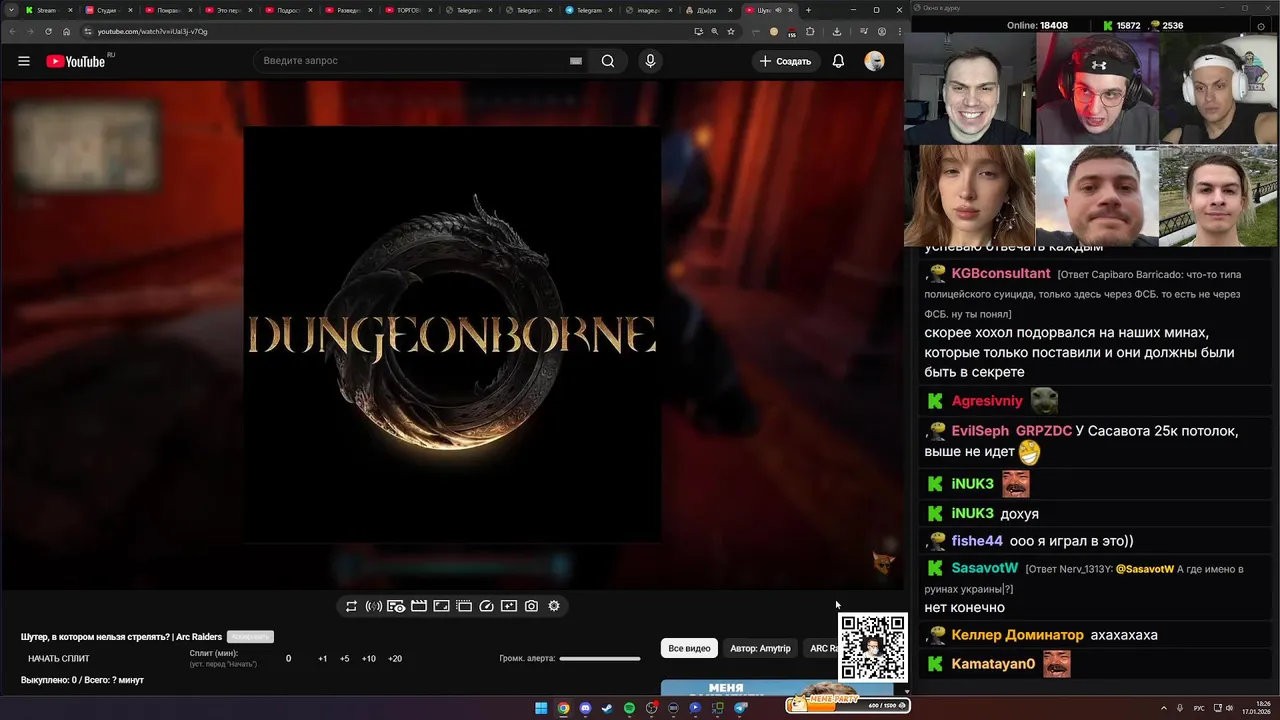Add +1 minute to split
Image resolution: width=1280 pixels, height=720 pixels.
[x=322, y=659]
